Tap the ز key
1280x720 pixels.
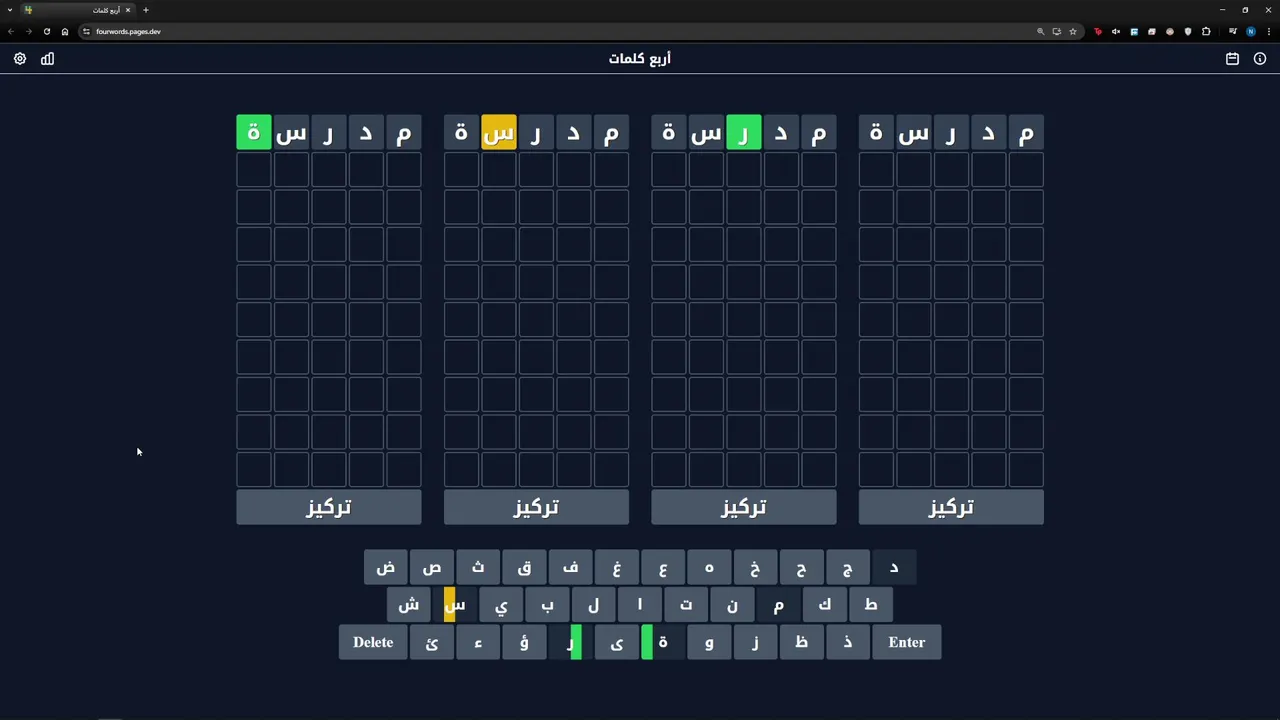pyautogui.click(x=755, y=642)
